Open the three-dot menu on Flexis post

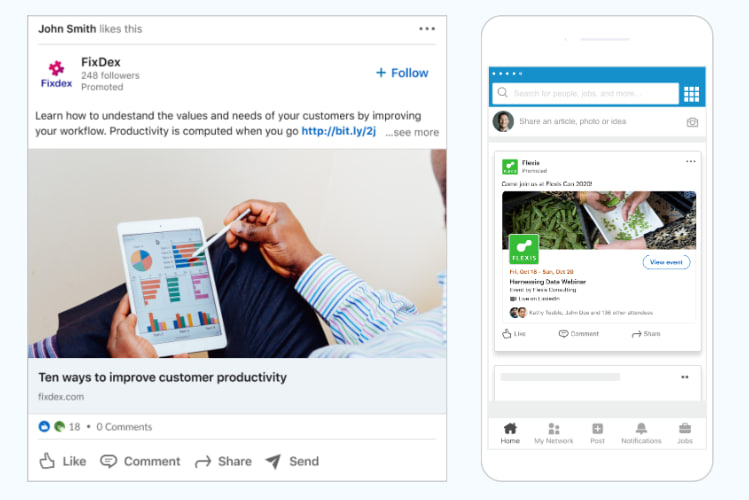tap(690, 161)
